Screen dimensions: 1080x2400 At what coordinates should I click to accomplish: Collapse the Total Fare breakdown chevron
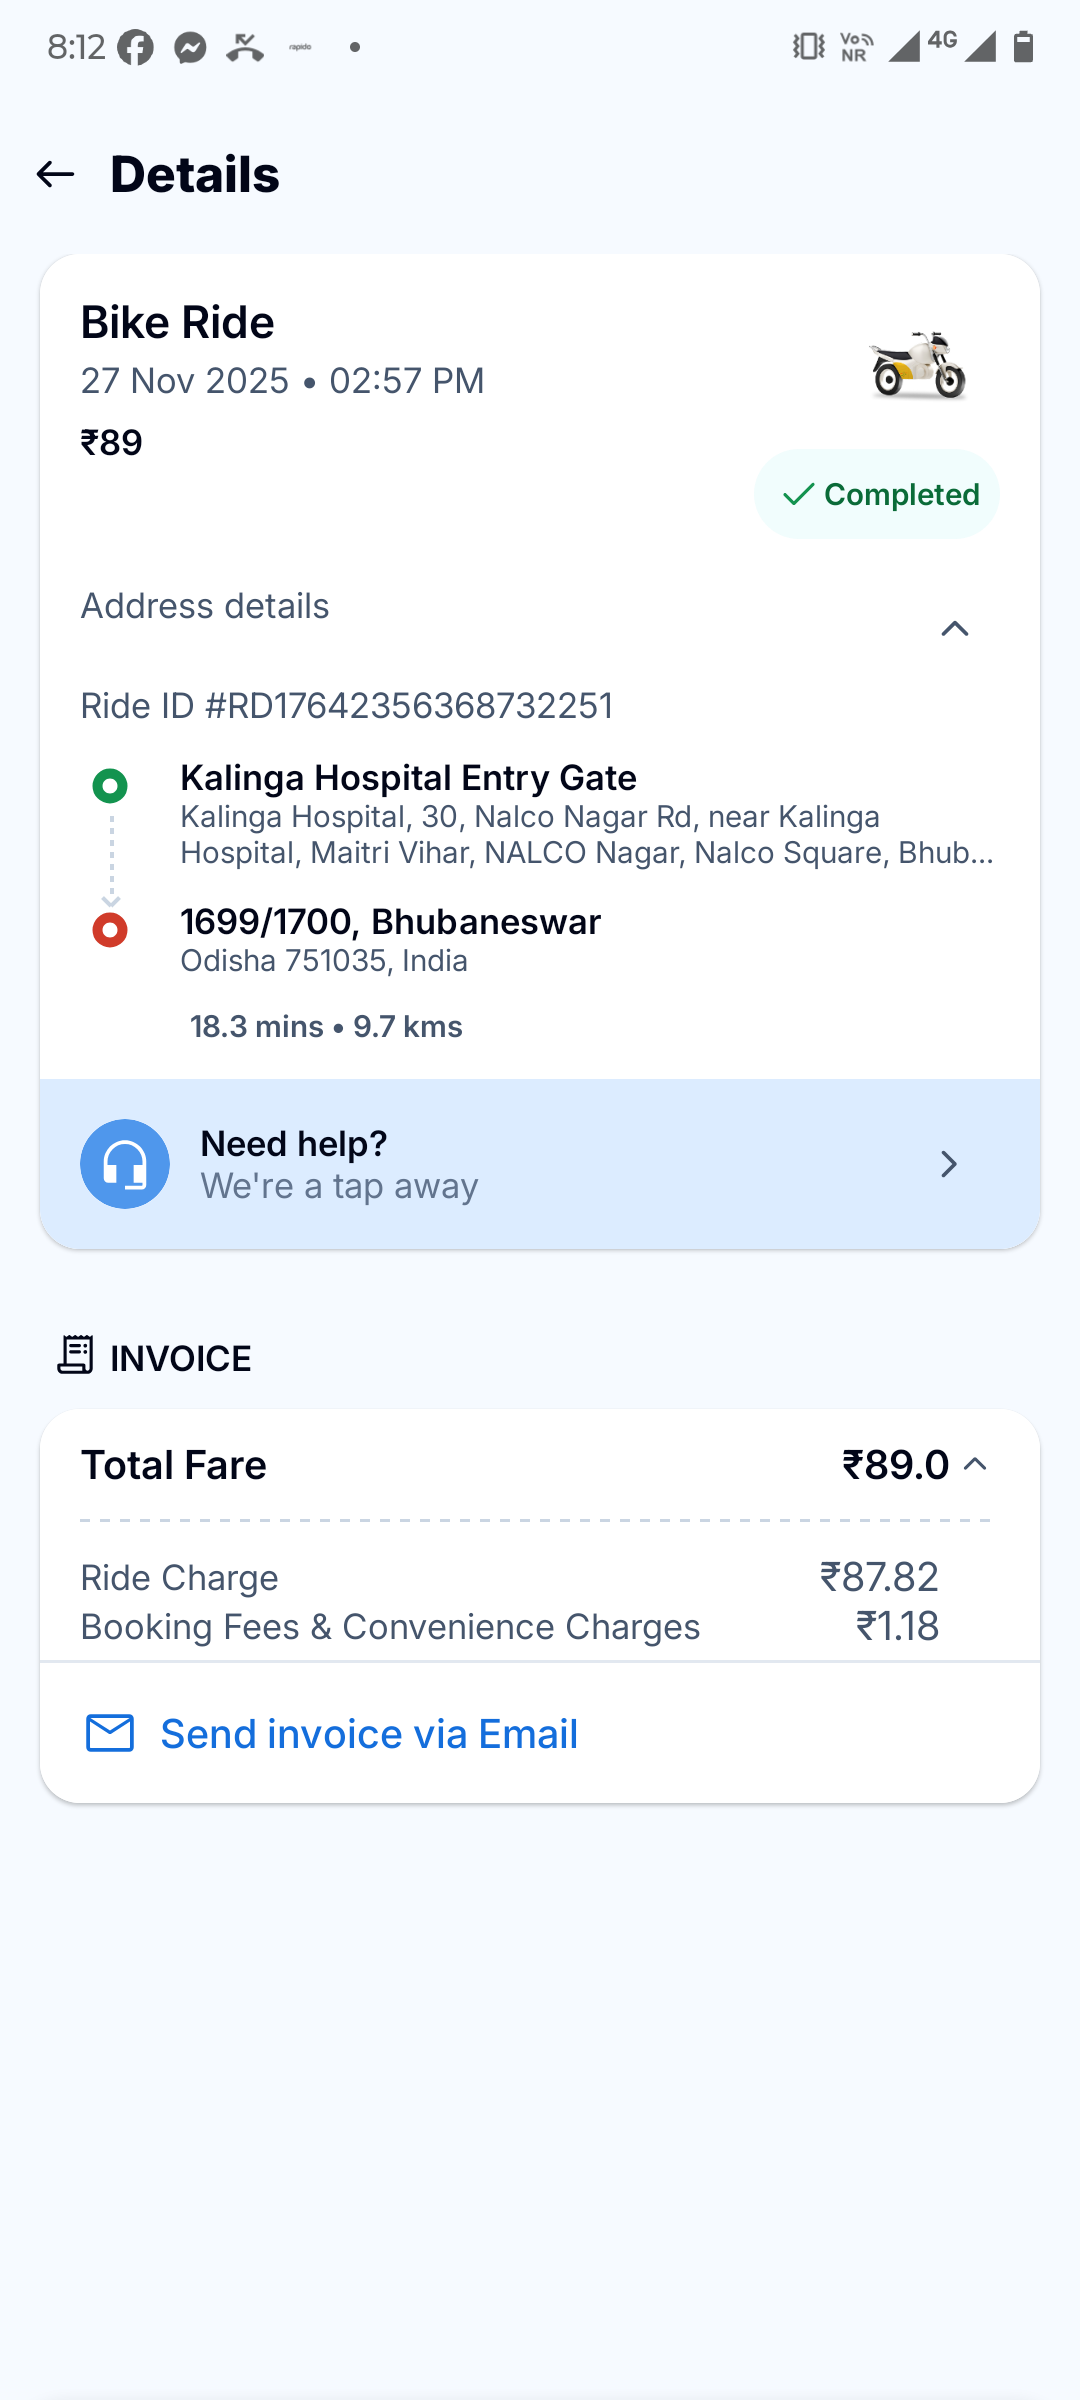tap(975, 1464)
